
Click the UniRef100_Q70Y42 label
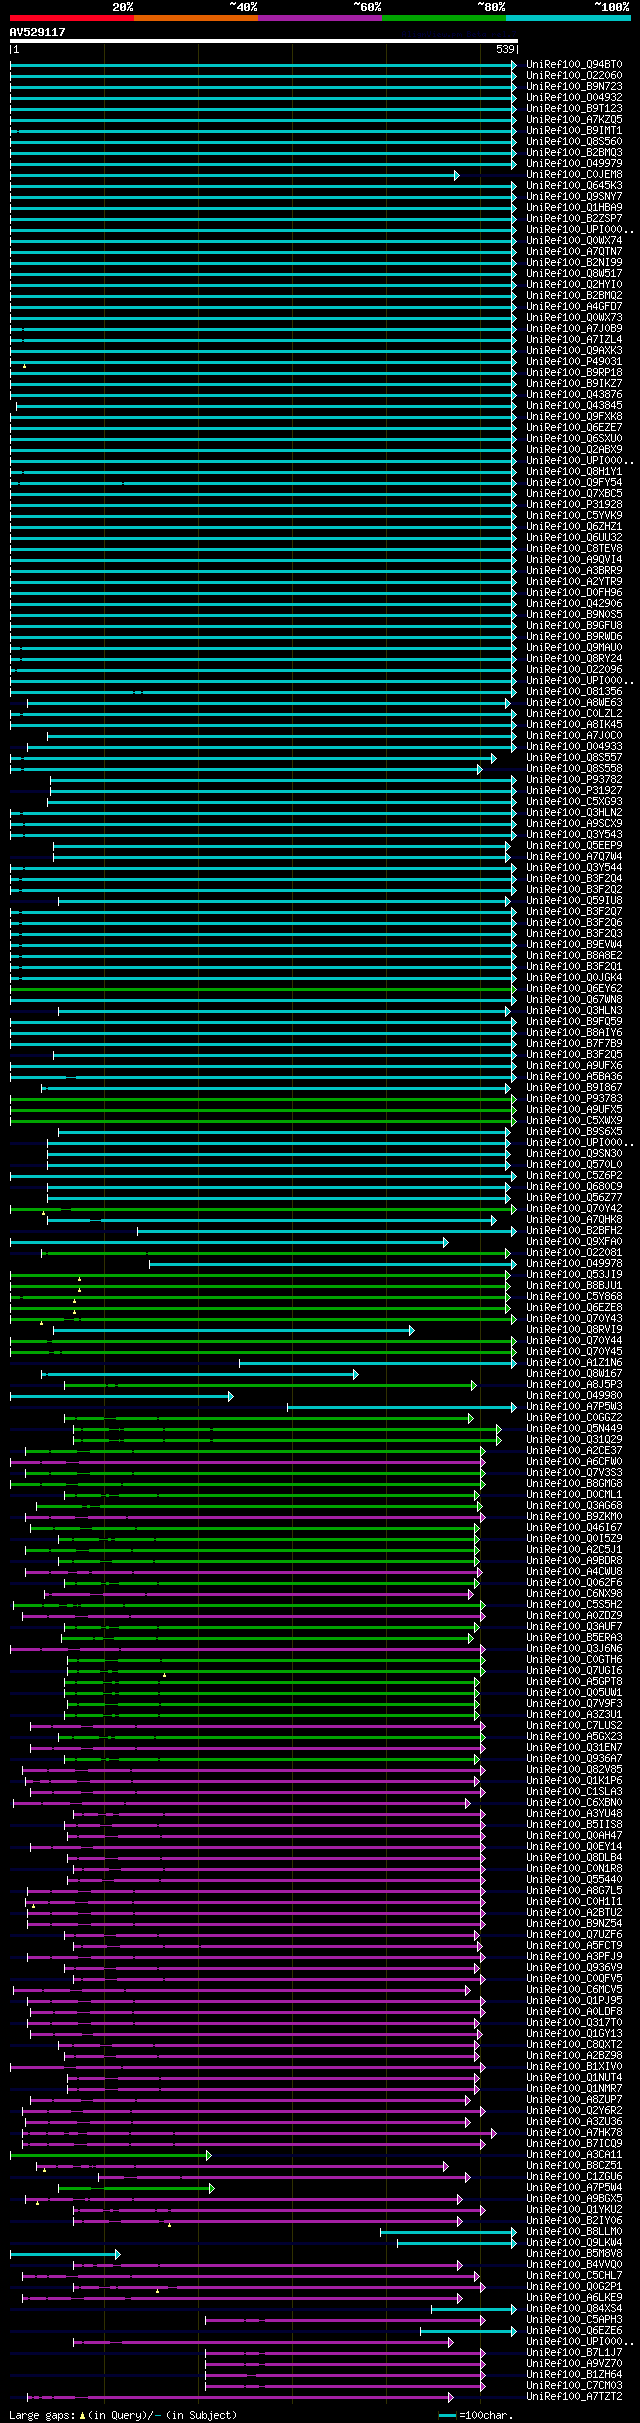click(574, 1208)
